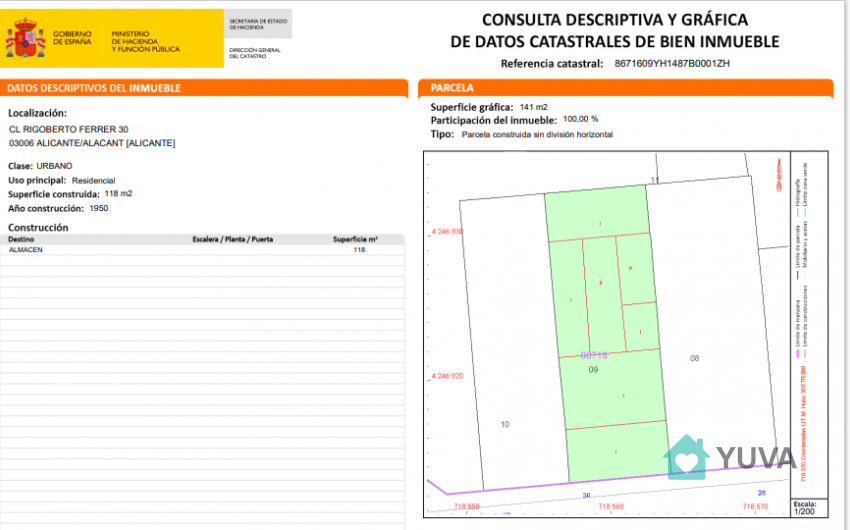Open the Parcela section header
This screenshot has height=530, width=850.
click(445, 88)
